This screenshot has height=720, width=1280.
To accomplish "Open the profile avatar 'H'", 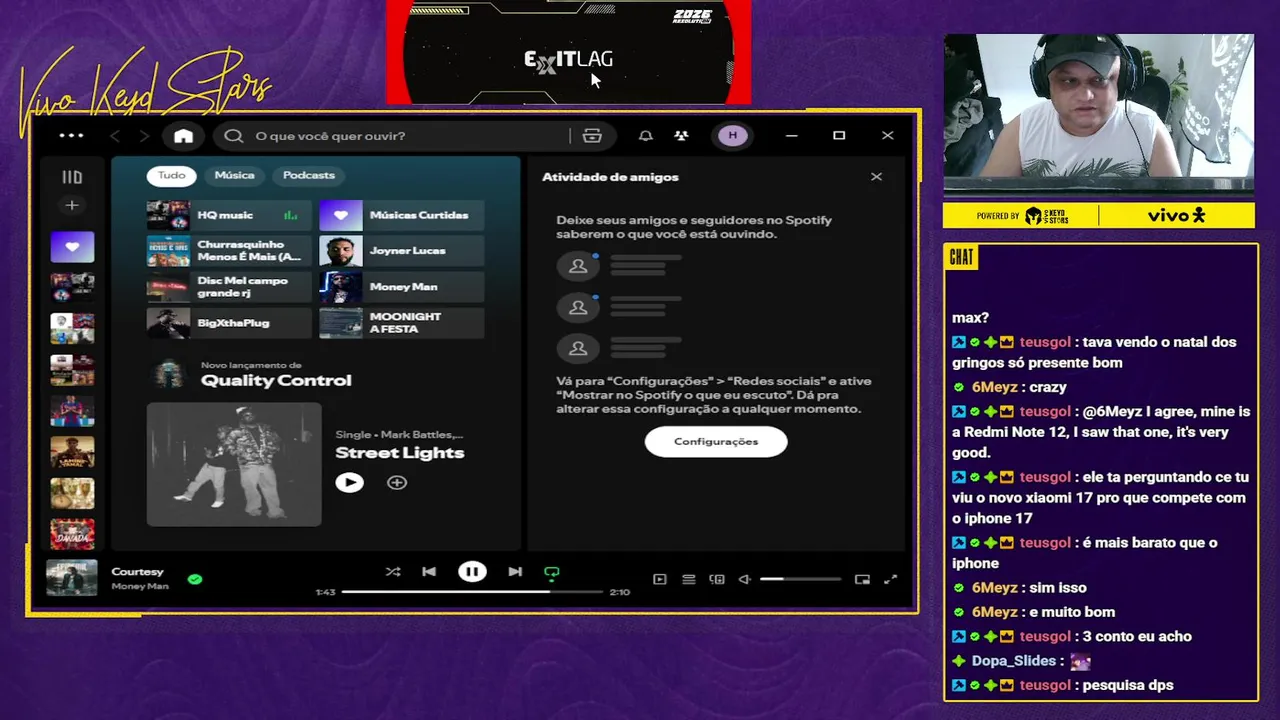I will pos(732,136).
